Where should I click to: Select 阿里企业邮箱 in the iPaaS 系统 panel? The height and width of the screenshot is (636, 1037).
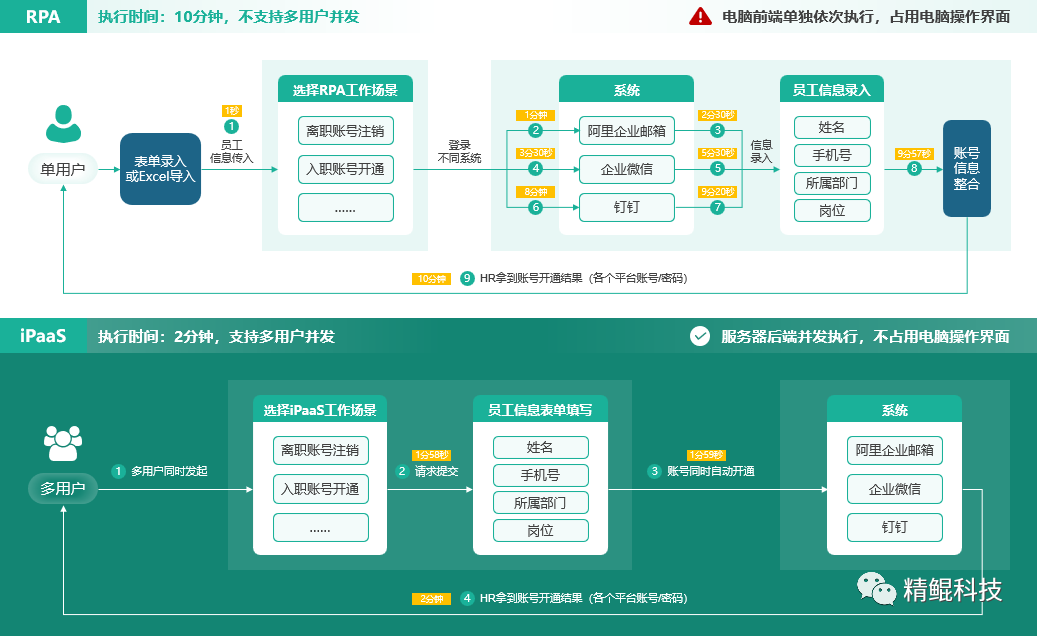pos(895,452)
